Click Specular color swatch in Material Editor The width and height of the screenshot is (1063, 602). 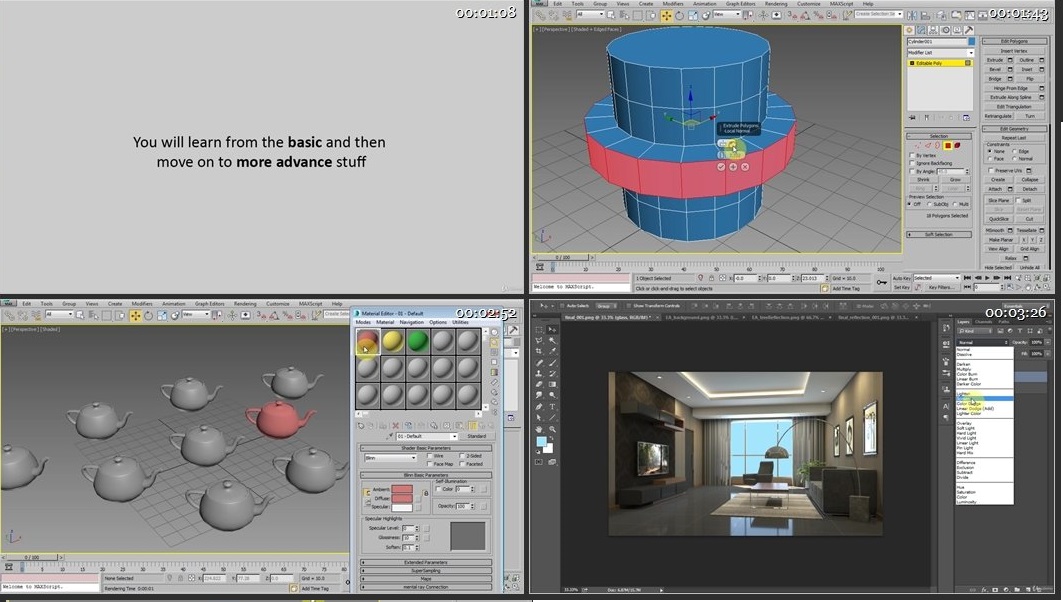(x=402, y=507)
